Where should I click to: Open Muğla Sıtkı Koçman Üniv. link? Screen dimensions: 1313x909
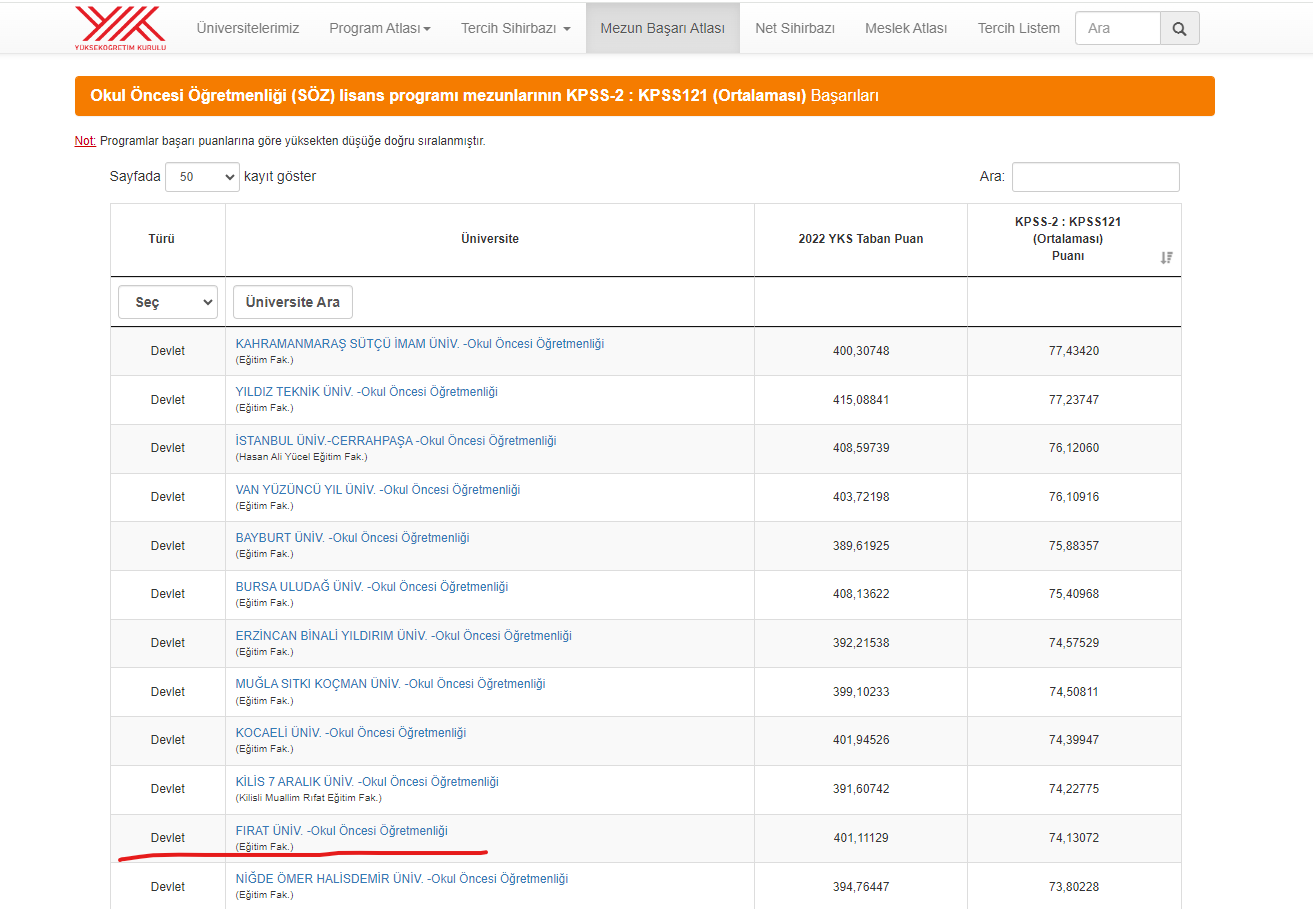pos(391,684)
